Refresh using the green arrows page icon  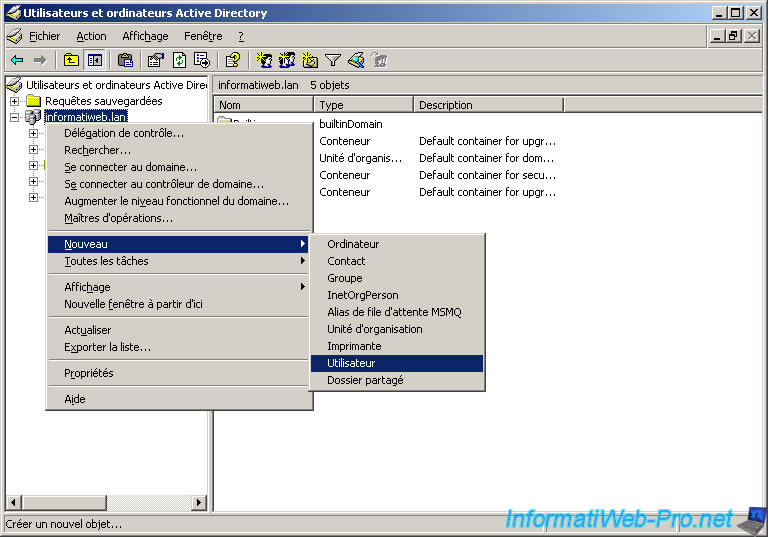pos(179,60)
